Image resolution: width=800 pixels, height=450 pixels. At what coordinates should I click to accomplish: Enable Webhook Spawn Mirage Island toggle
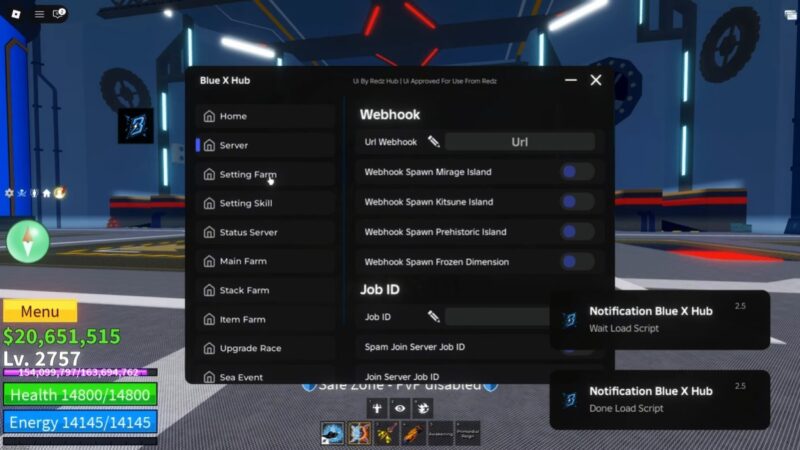tap(577, 172)
